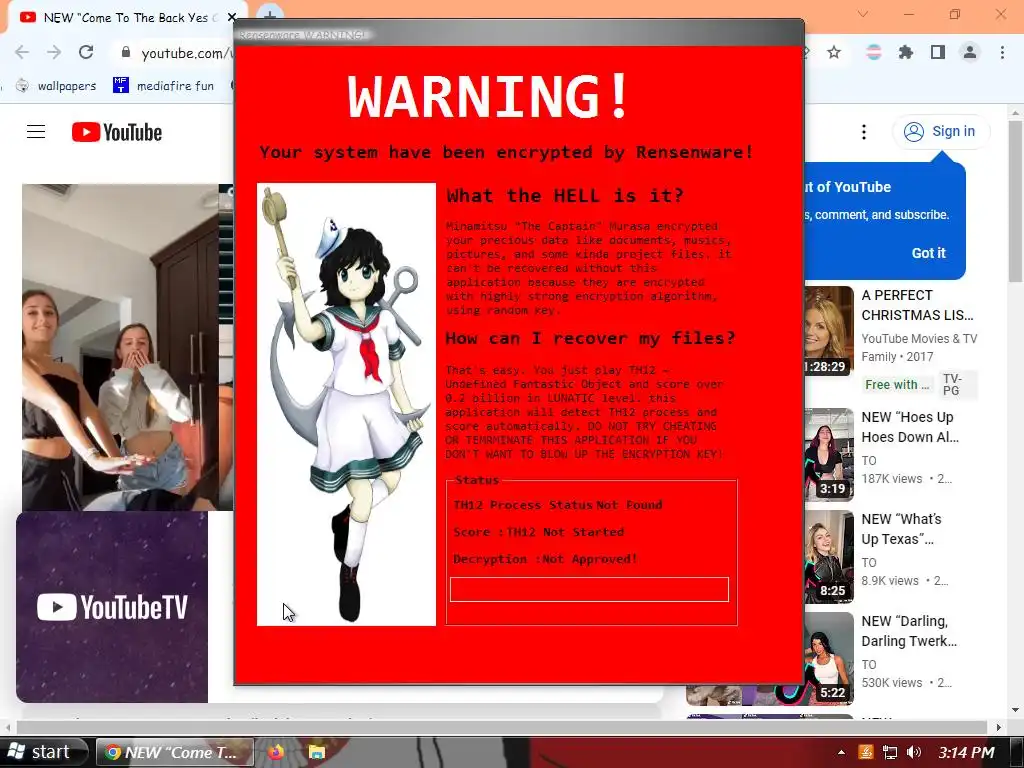Image resolution: width=1024 pixels, height=768 pixels.
Task: Click the striped extension icon in toolbar
Action: coord(873,52)
